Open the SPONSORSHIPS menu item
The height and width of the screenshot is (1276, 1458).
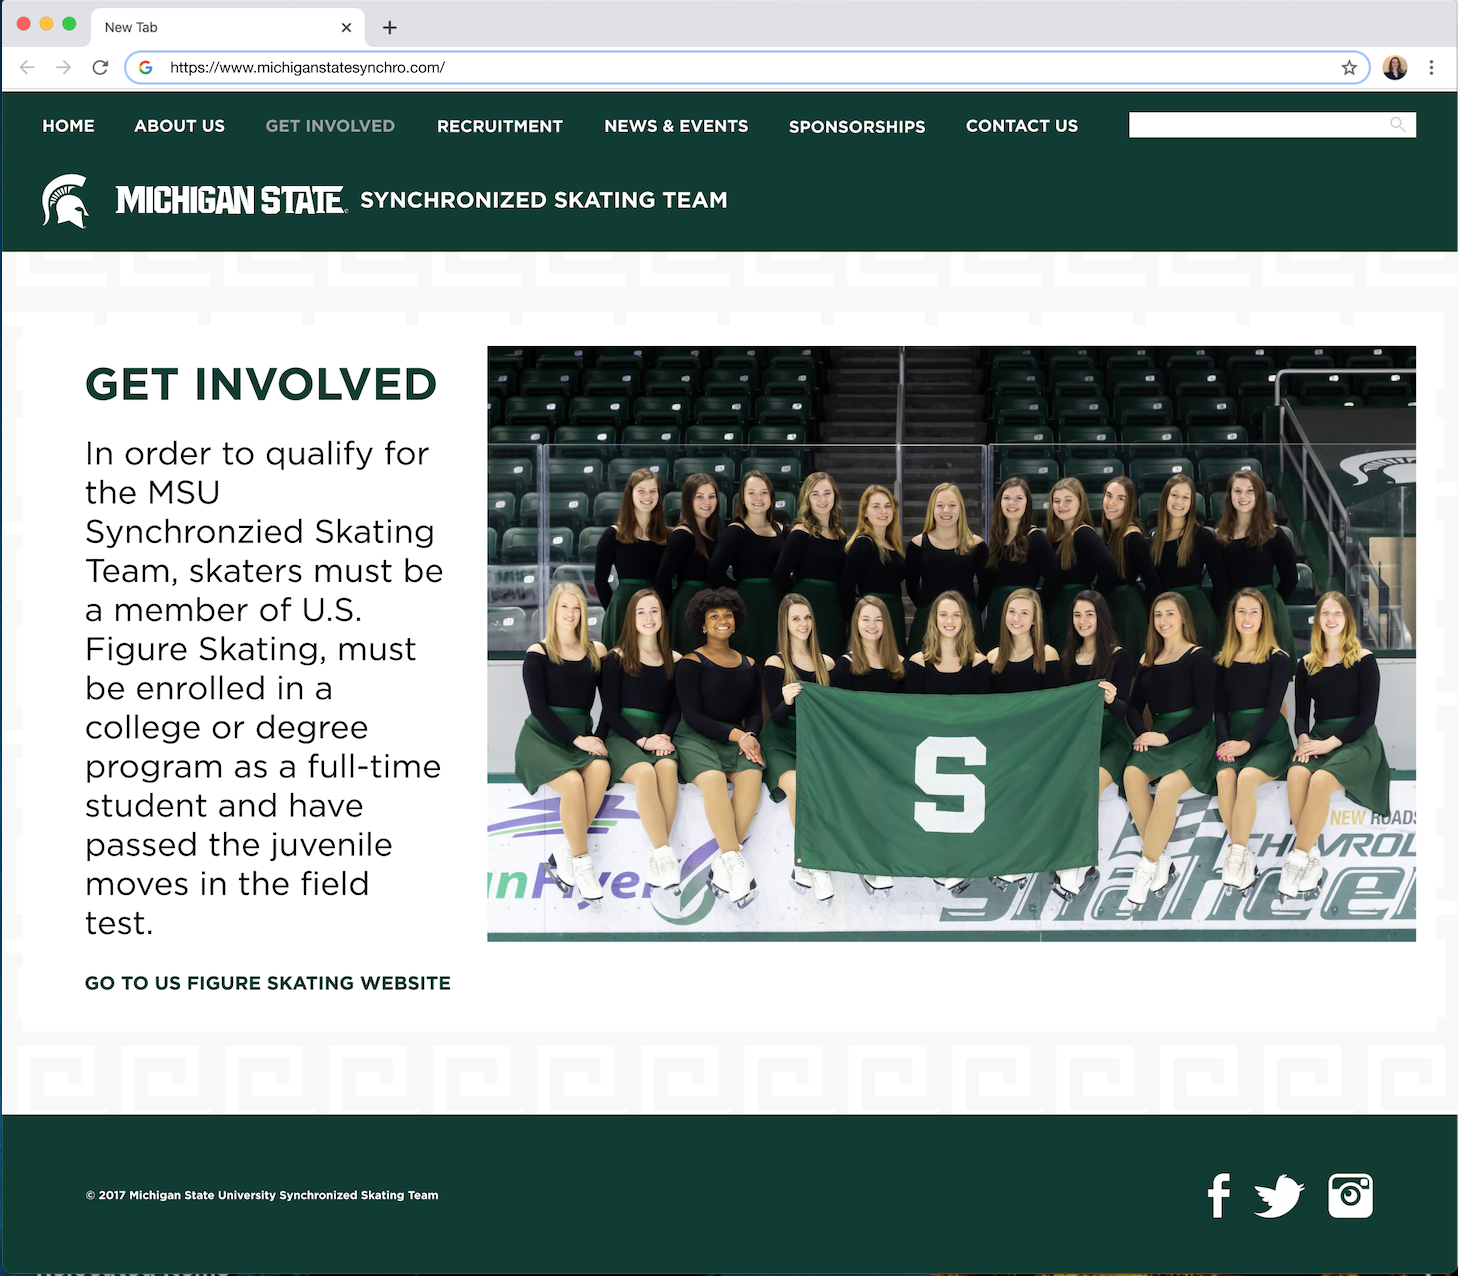(x=857, y=126)
